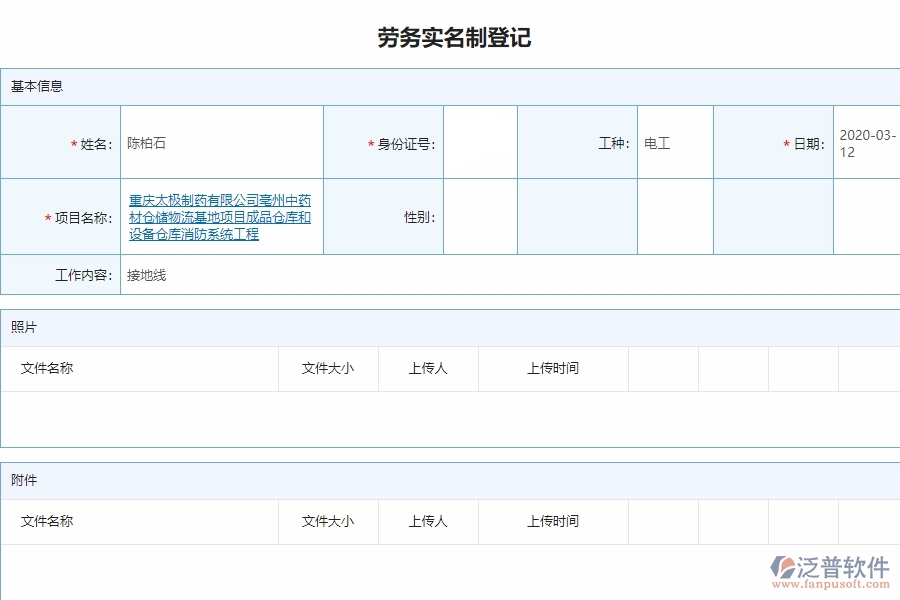This screenshot has width=900, height=600.
Task: Expand the 附件 section header
Action: point(24,480)
